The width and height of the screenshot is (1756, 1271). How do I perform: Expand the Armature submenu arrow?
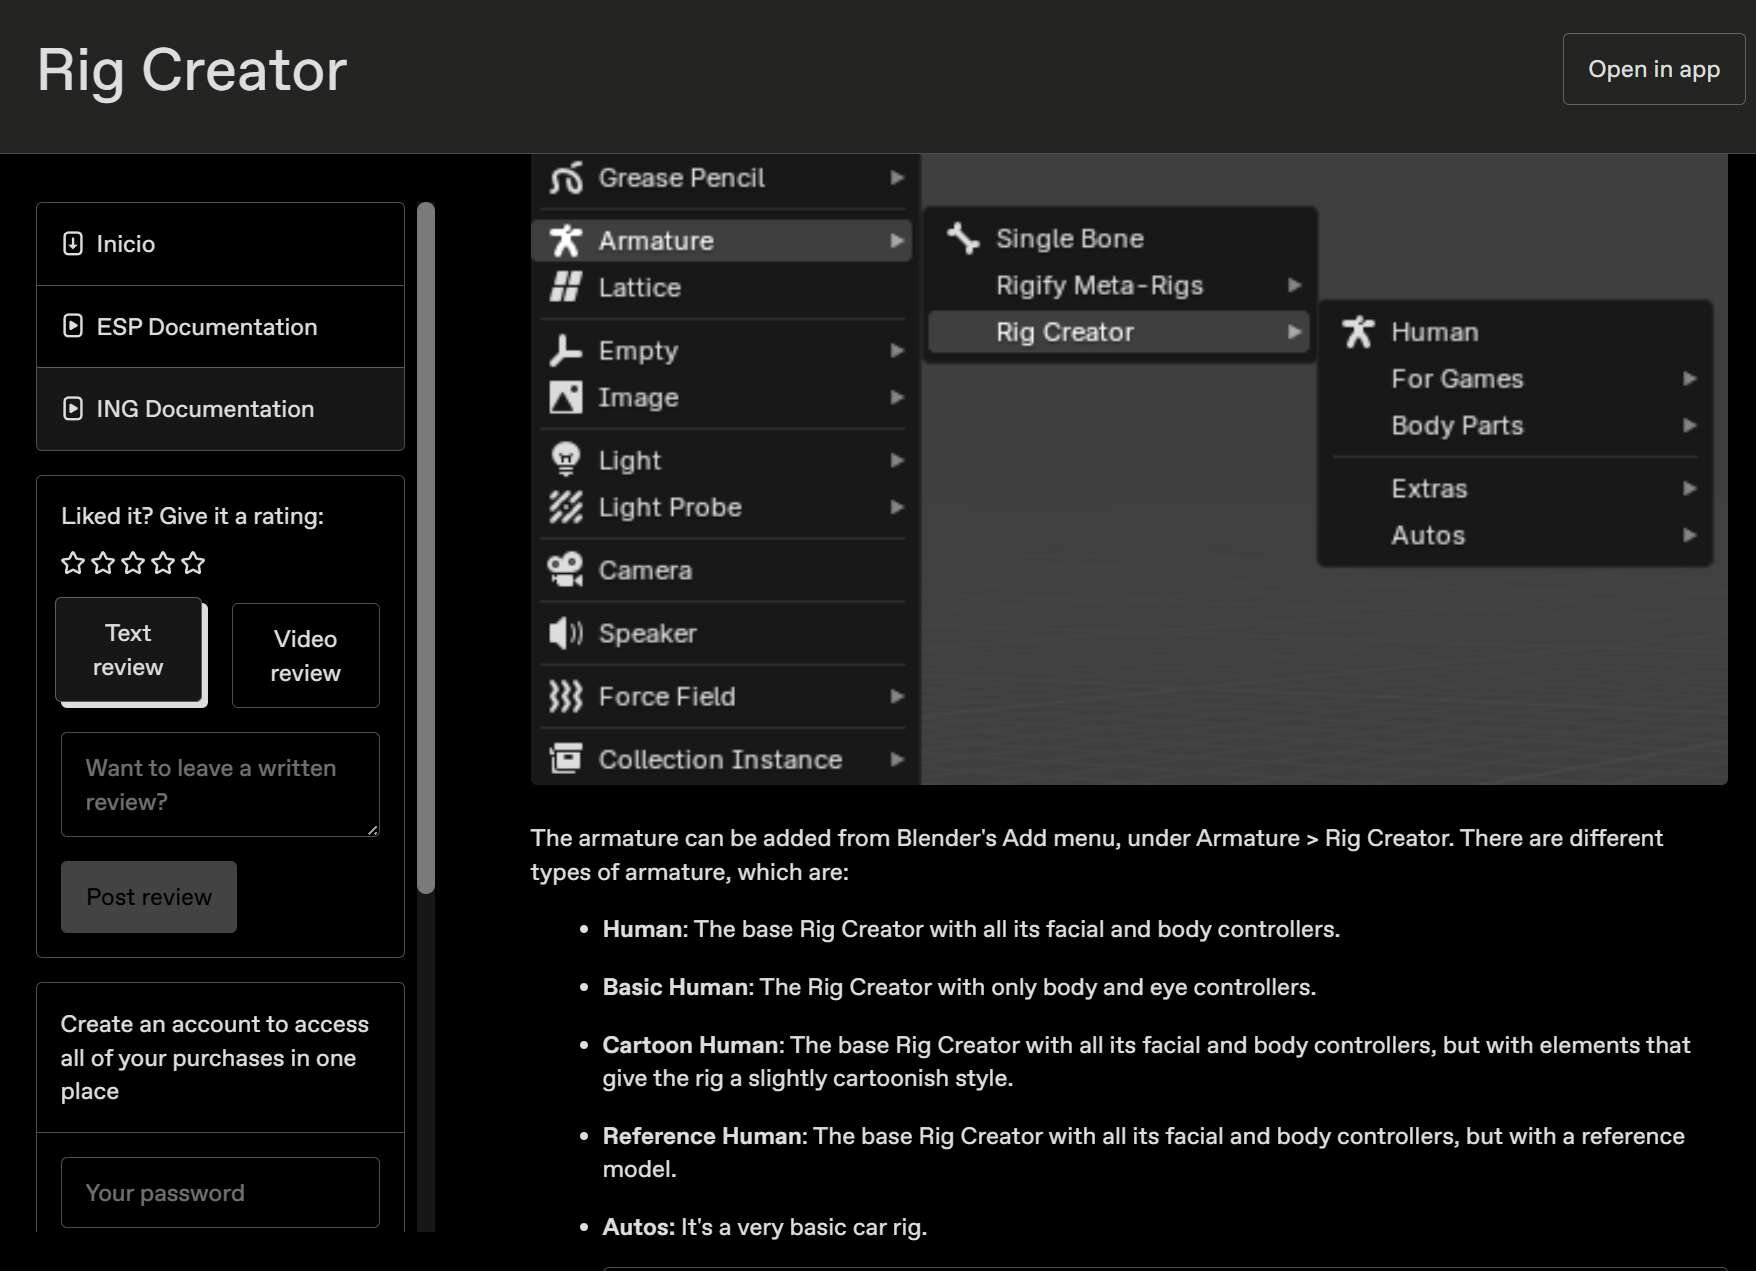click(897, 241)
